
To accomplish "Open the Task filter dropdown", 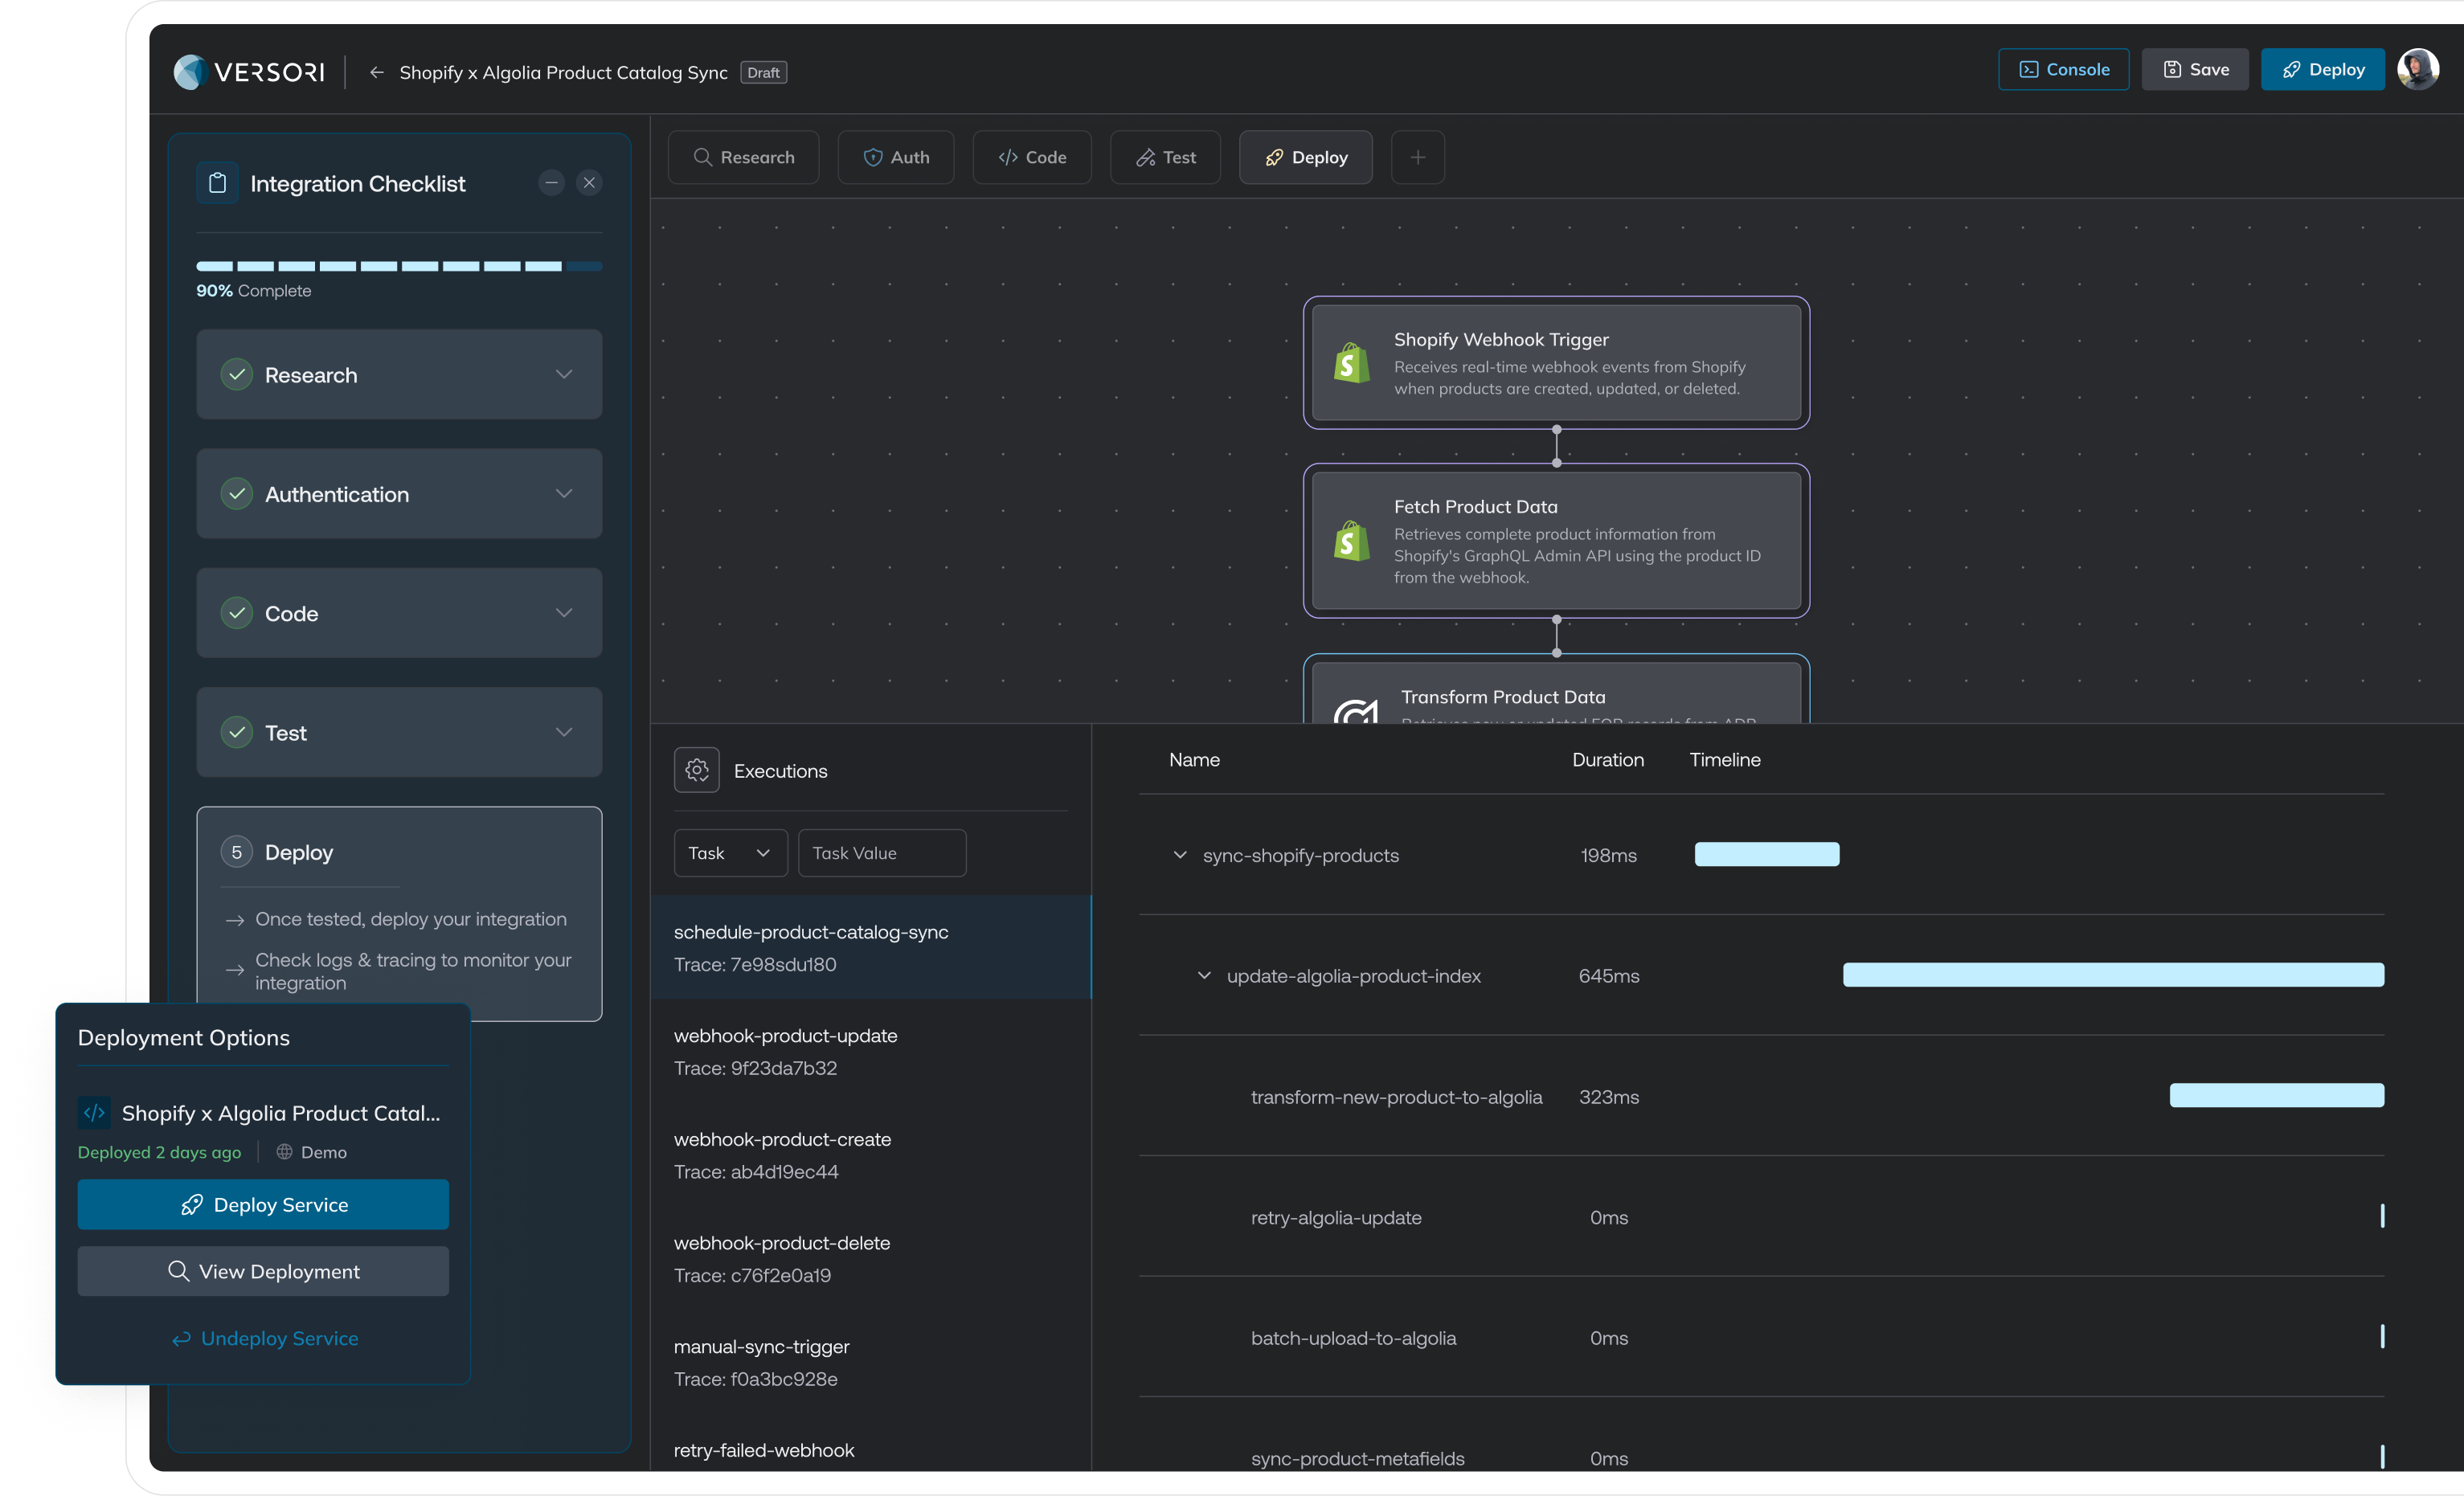I will tap(730, 853).
